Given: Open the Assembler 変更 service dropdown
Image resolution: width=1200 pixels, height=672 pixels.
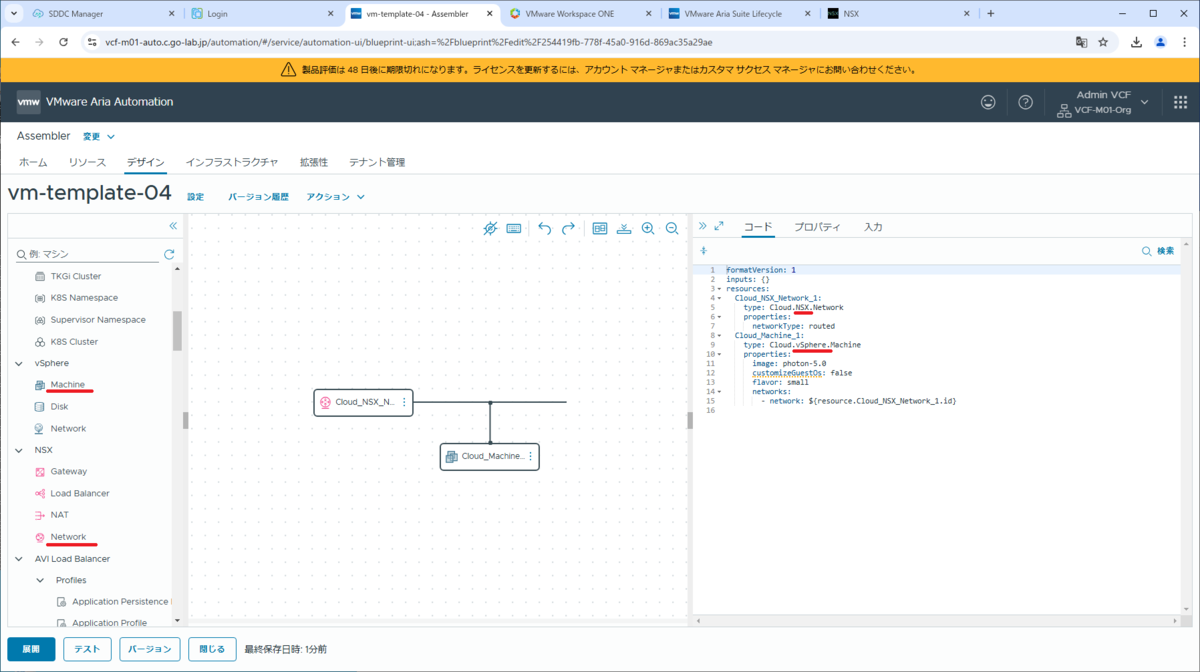Looking at the screenshot, I should pos(98,136).
